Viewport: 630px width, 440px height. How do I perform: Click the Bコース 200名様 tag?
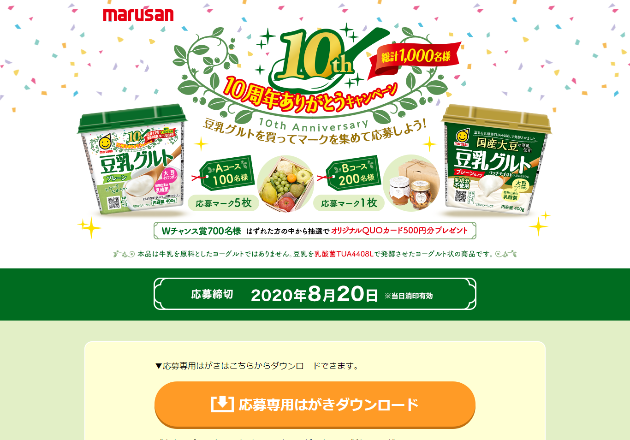[353, 173]
